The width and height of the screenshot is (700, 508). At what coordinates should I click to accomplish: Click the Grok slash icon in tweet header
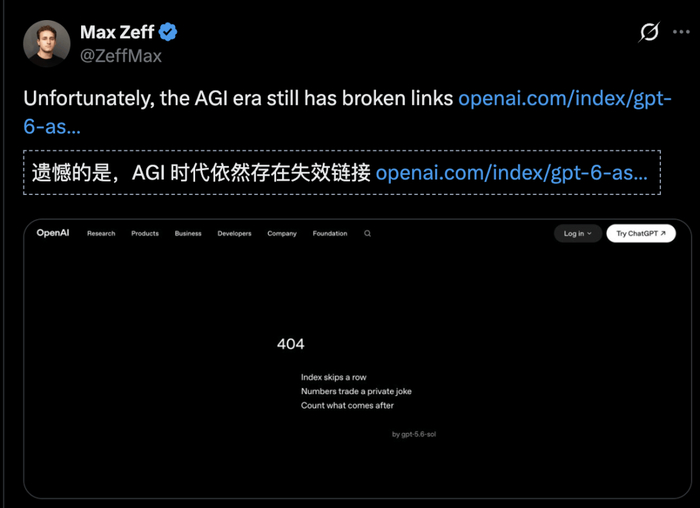click(x=649, y=32)
